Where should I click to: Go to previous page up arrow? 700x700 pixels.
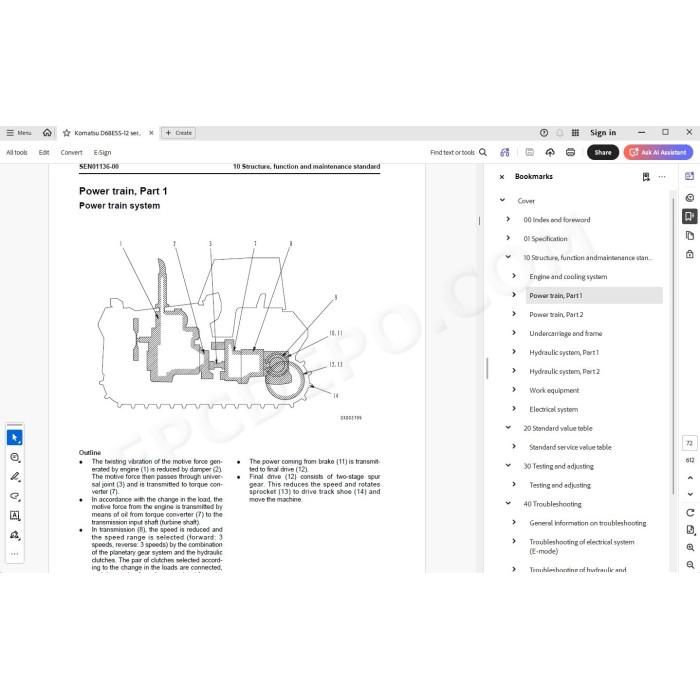tap(690, 478)
